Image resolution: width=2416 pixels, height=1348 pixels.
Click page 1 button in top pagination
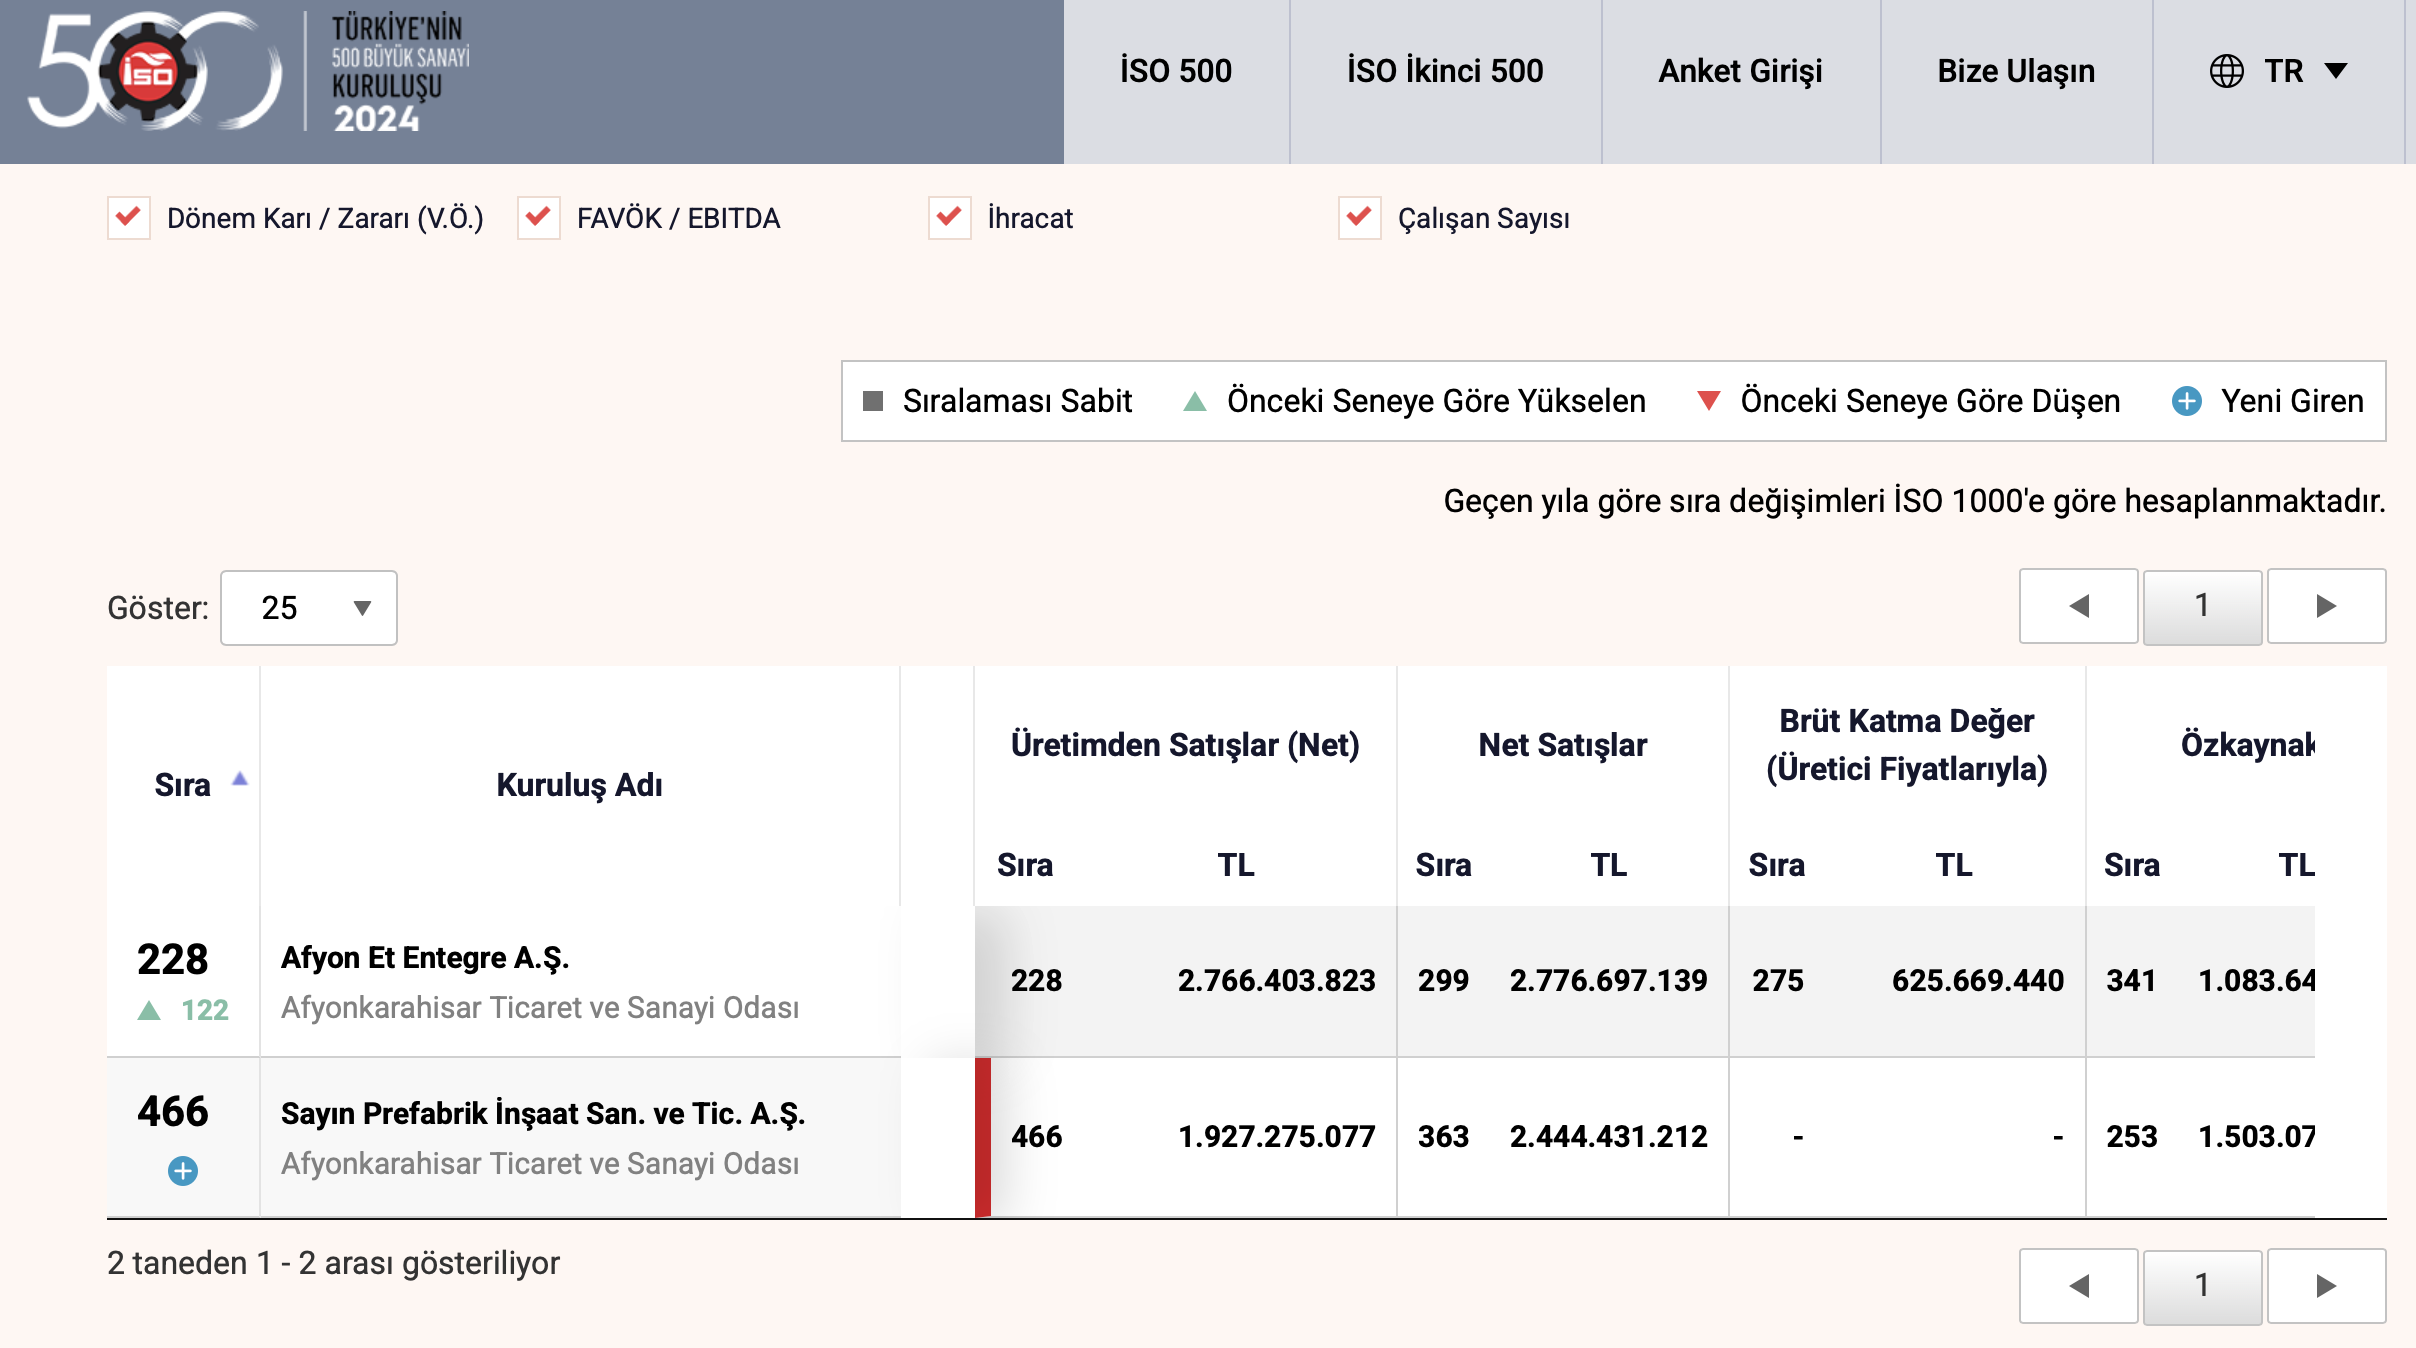(x=2202, y=606)
